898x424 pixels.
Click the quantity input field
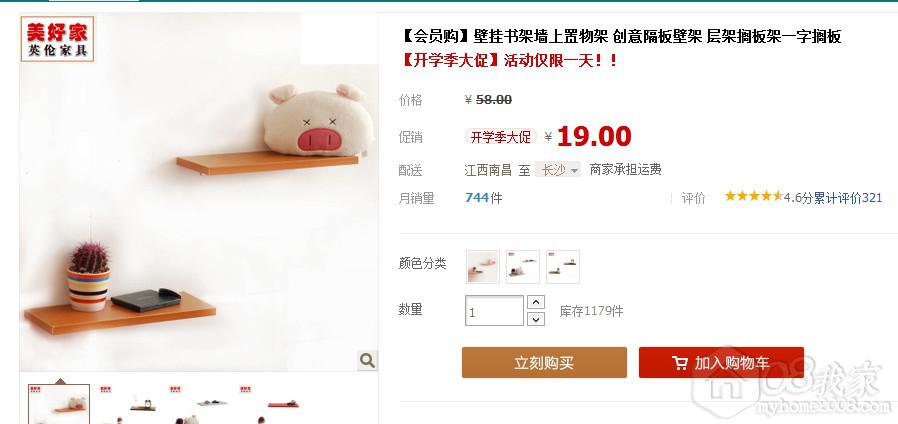pos(494,311)
